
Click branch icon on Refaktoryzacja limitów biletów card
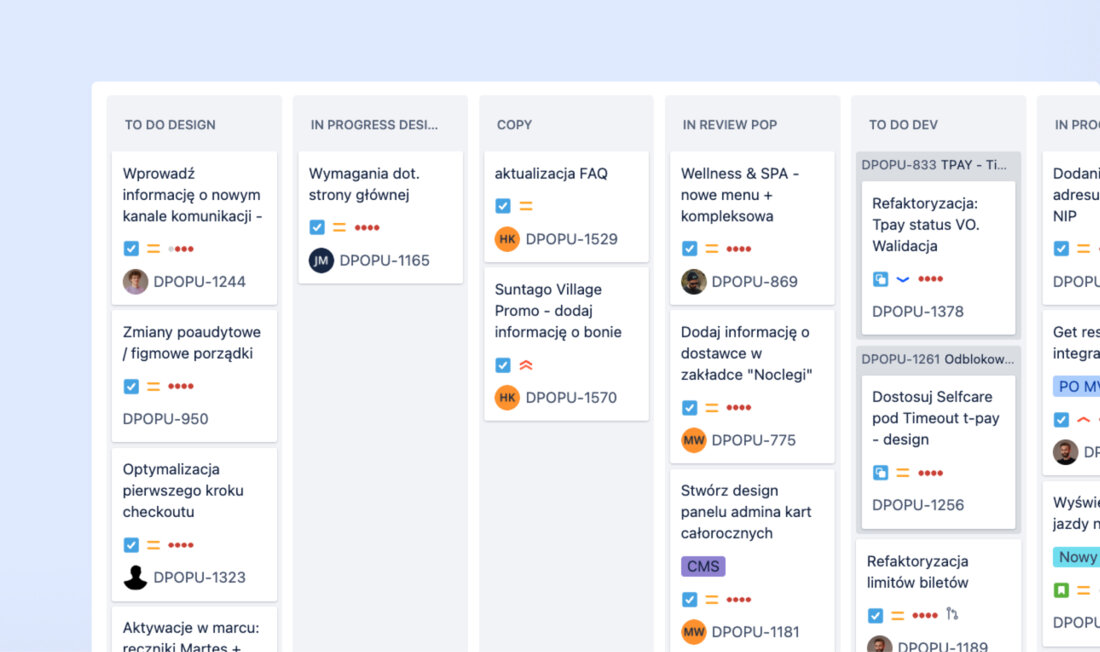coord(952,615)
